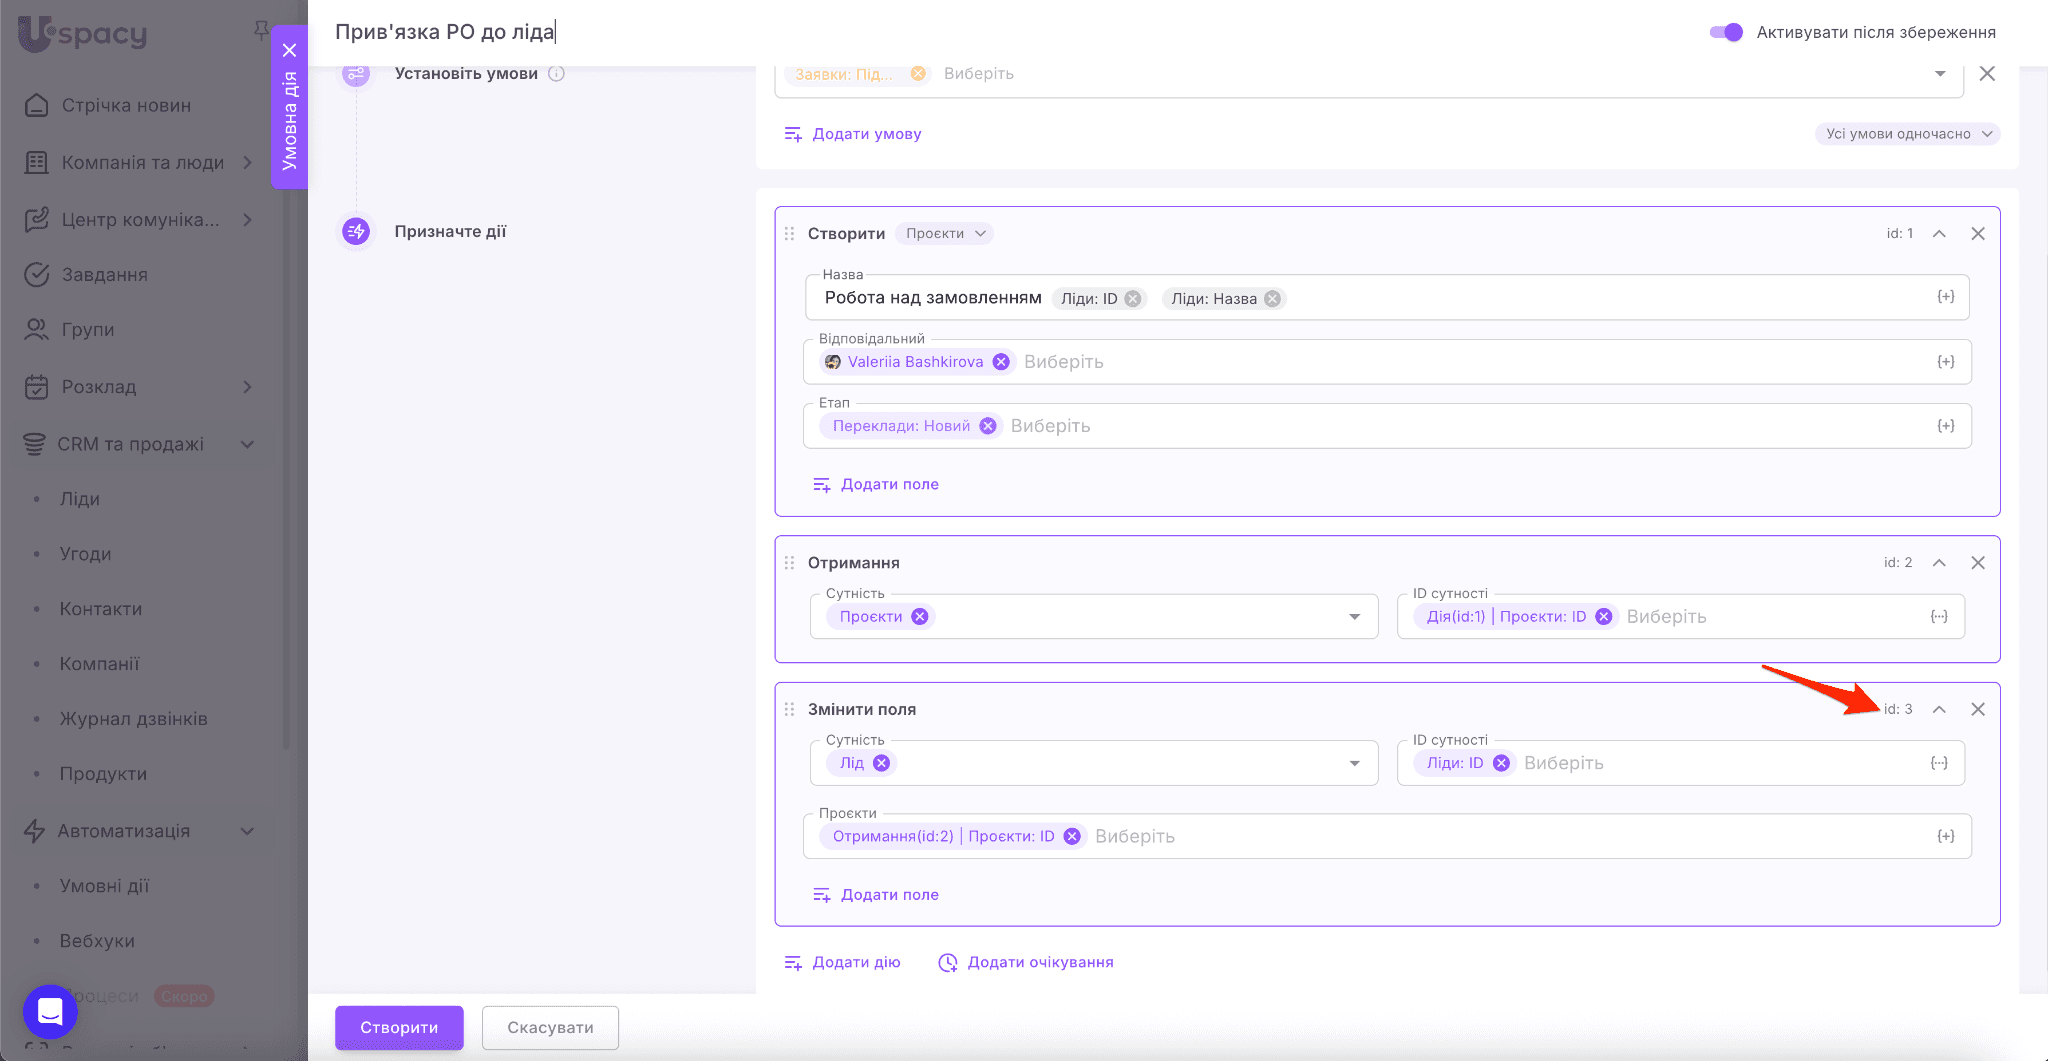Open 'Проєкти' entity type dropdown beside Створити
Viewport: 2048px width, 1061px height.
pos(945,234)
